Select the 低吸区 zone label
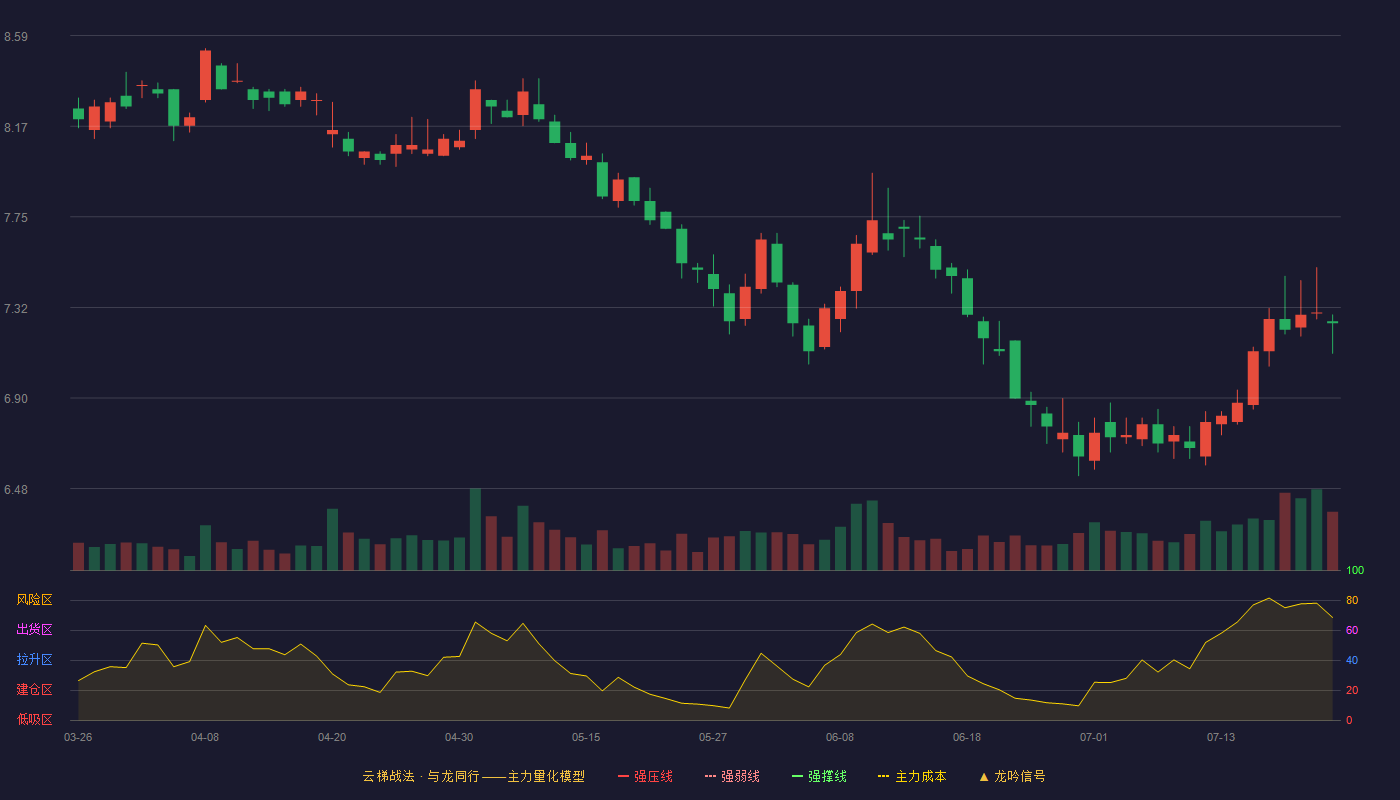The image size is (1400, 800). point(34,720)
